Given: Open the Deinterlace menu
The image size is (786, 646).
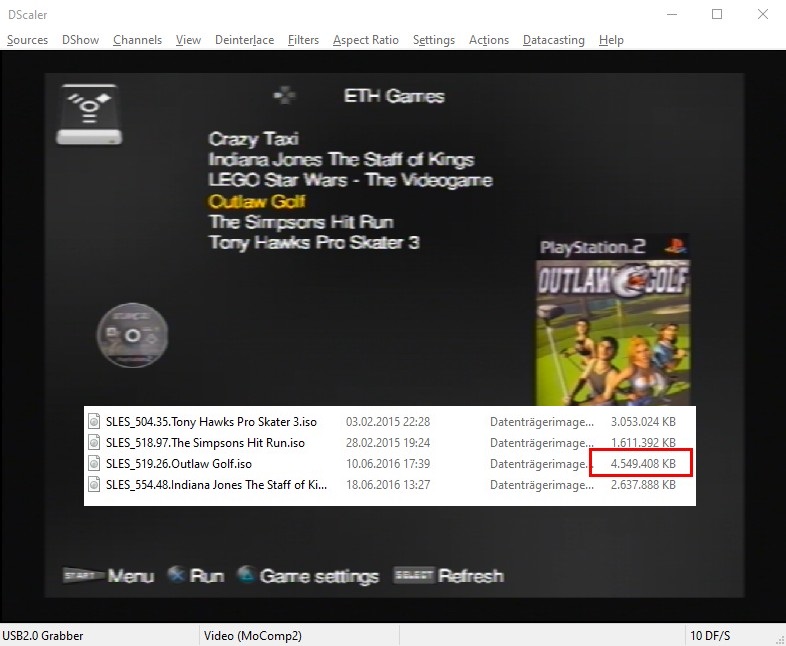Looking at the screenshot, I should [244, 40].
